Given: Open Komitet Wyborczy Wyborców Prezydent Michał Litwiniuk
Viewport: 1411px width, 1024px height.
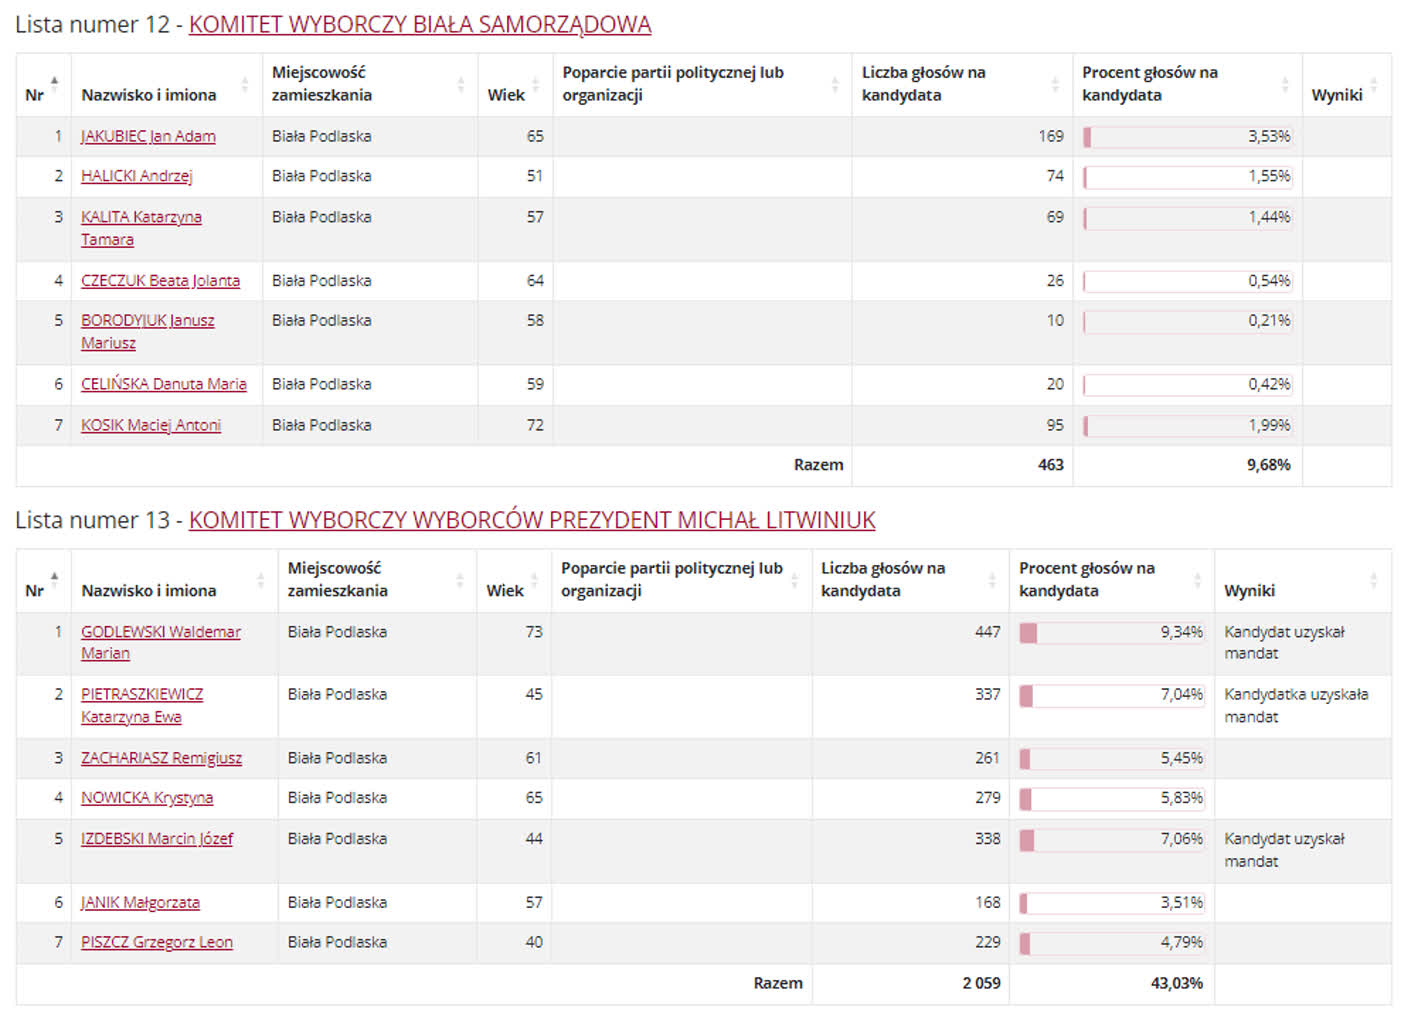Looking at the screenshot, I should tap(532, 521).
